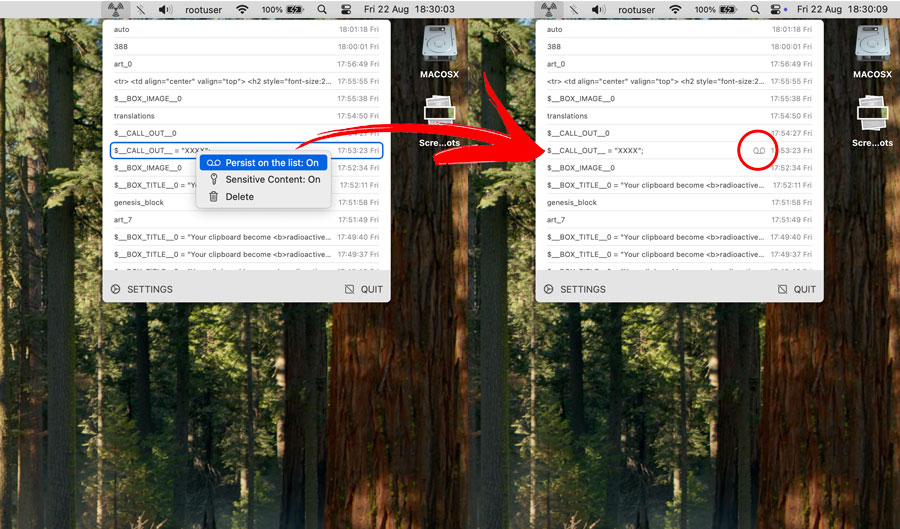The image size is (900, 529).
Task: Click the radioactive clipboard icon in left menu bar
Action: [x=114, y=9]
